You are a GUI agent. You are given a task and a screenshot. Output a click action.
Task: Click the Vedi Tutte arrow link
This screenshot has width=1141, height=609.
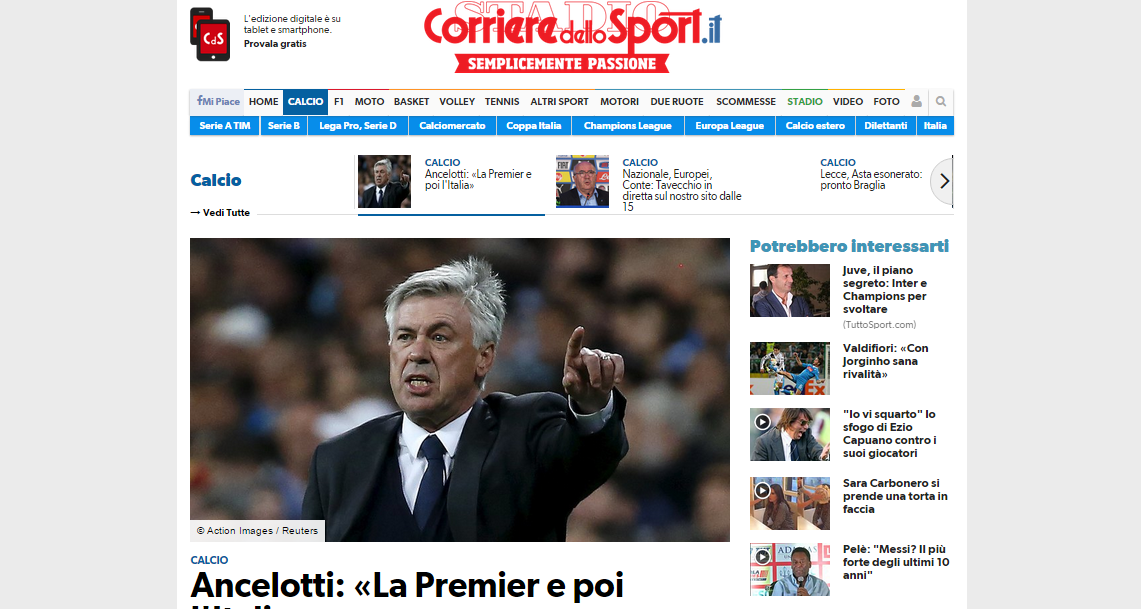tap(220, 212)
